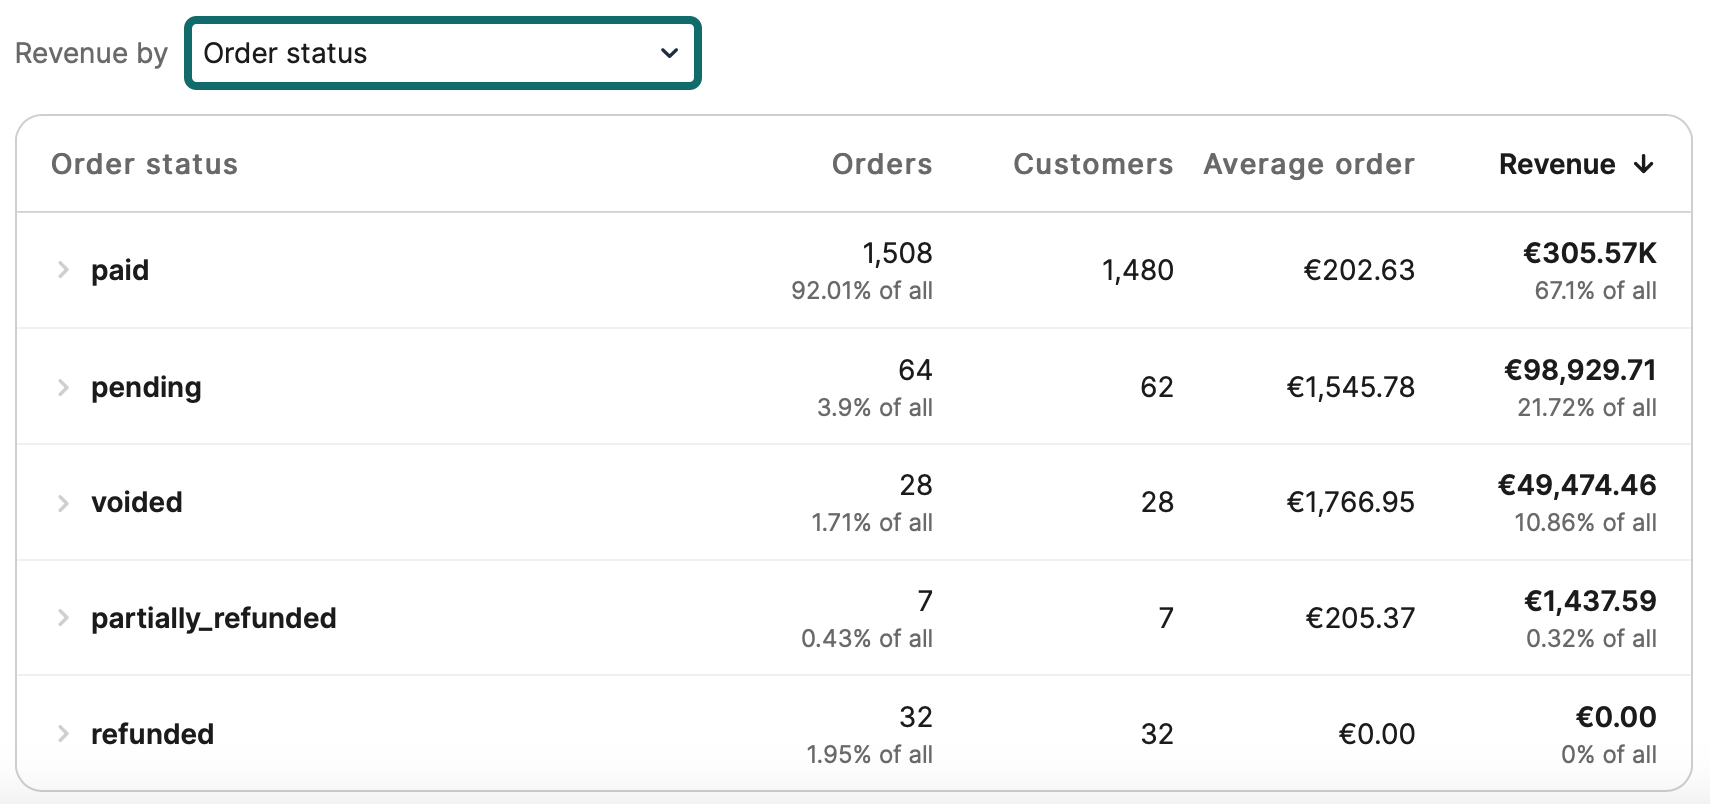Viewport: 1710px width, 804px height.
Task: Expand the paid row chevron
Action: (x=63, y=270)
